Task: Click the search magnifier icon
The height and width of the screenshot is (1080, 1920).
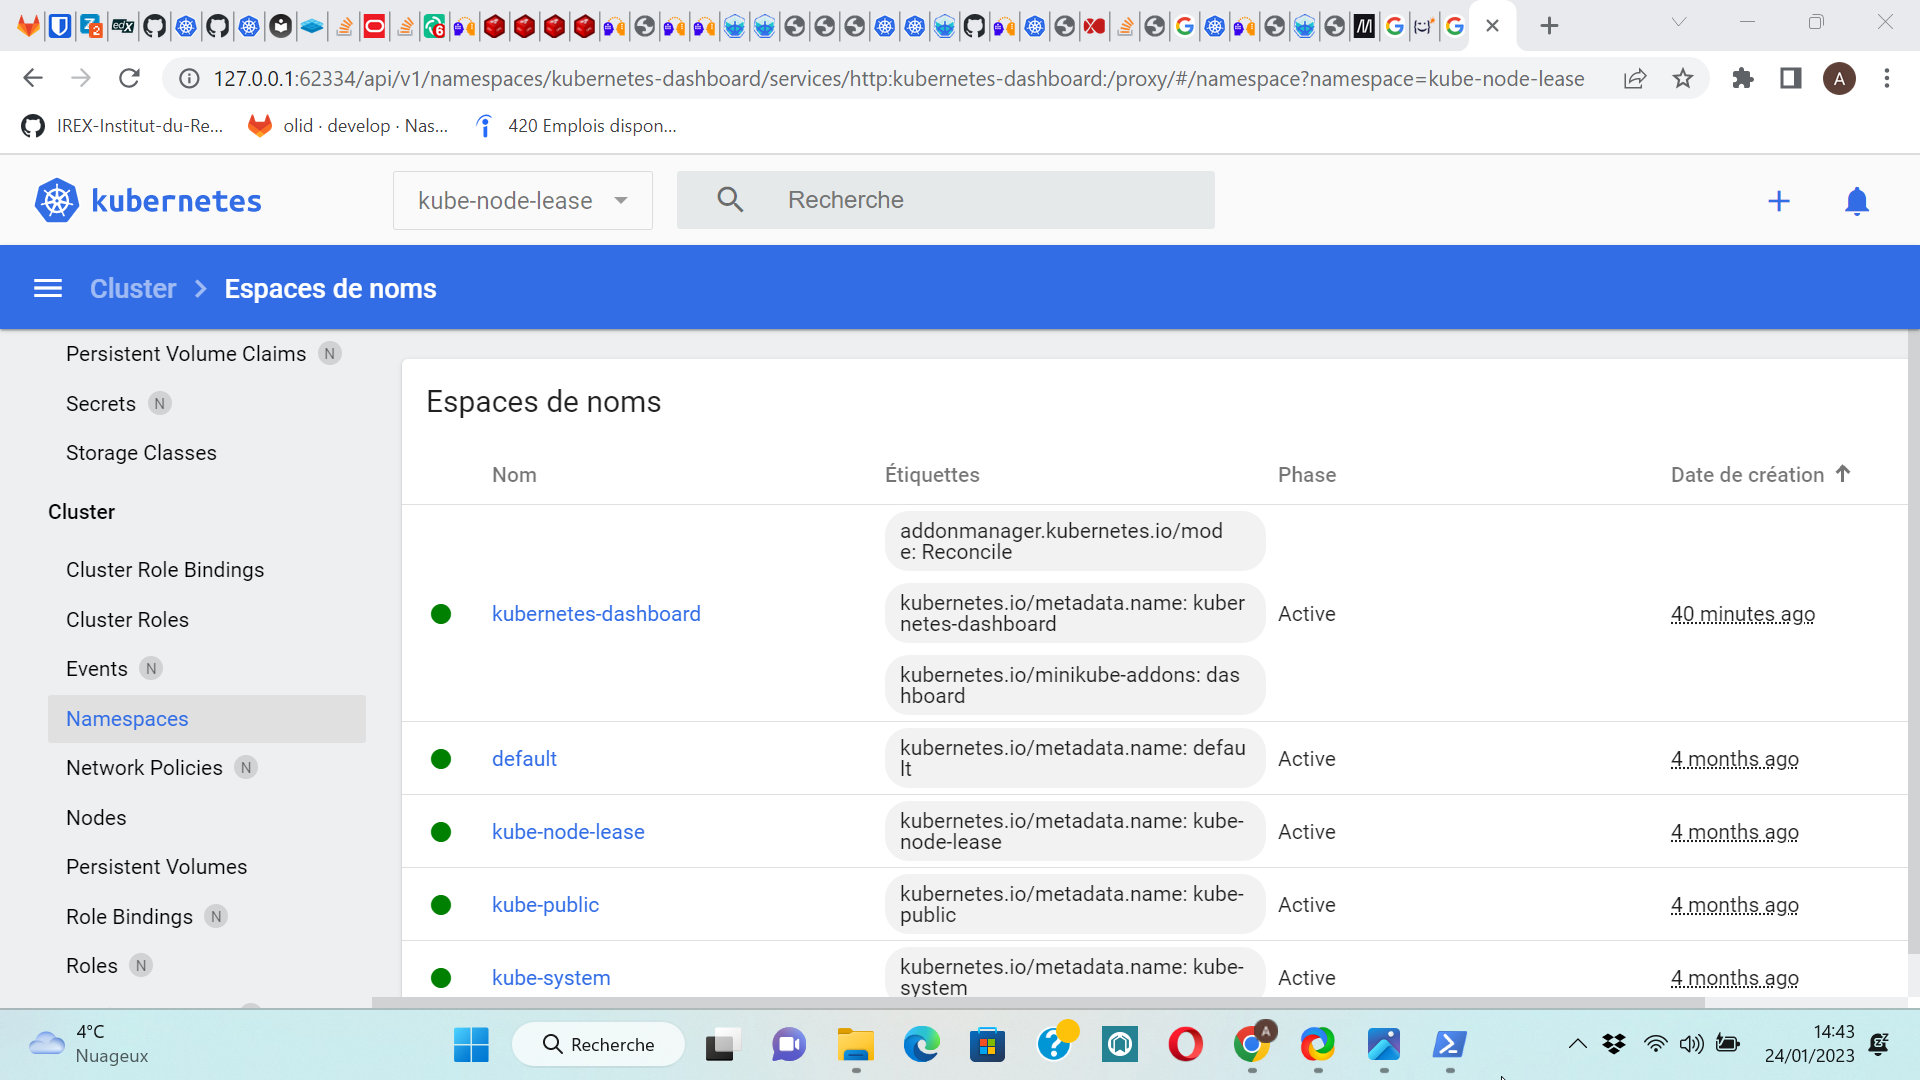Action: [730, 200]
